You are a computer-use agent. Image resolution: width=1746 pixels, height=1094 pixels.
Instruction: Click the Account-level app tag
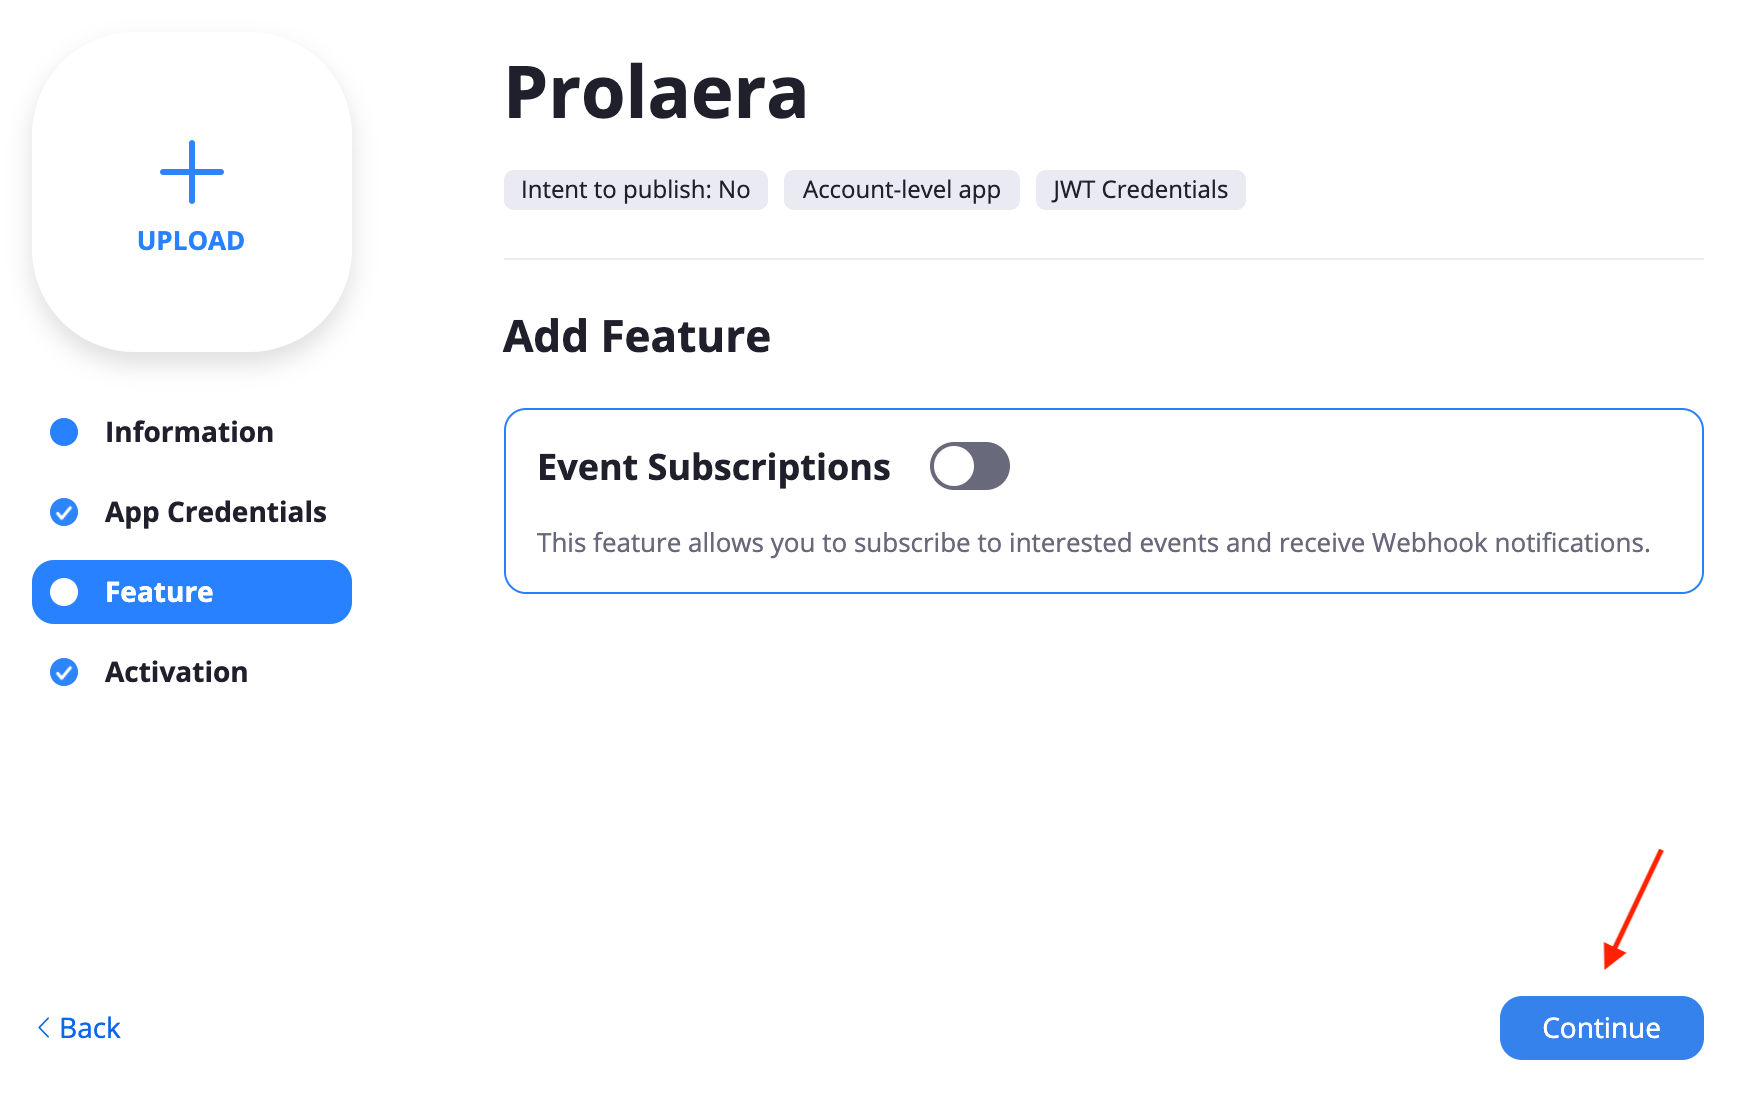pyautogui.click(x=902, y=190)
